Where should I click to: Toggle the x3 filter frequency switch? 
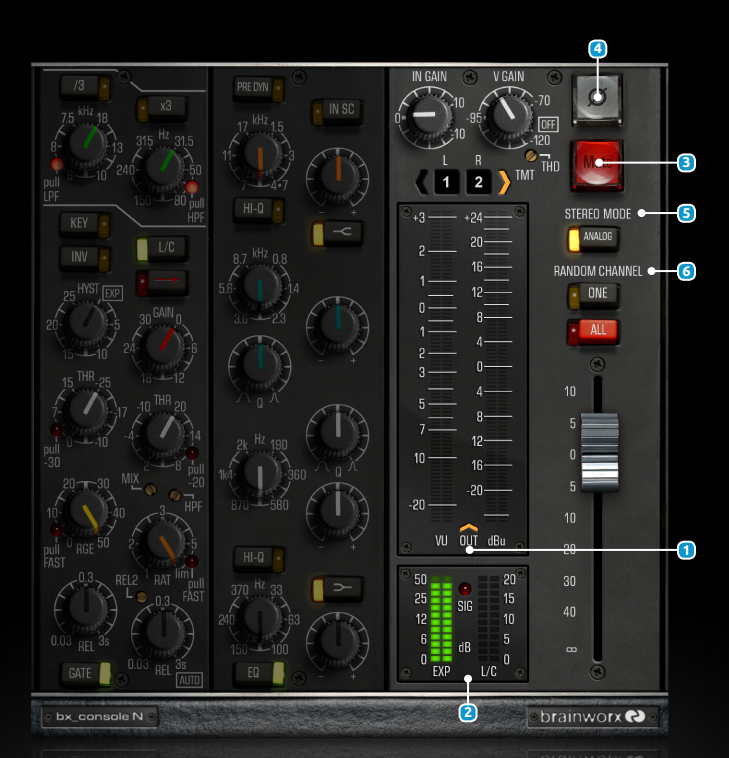[x=162, y=108]
